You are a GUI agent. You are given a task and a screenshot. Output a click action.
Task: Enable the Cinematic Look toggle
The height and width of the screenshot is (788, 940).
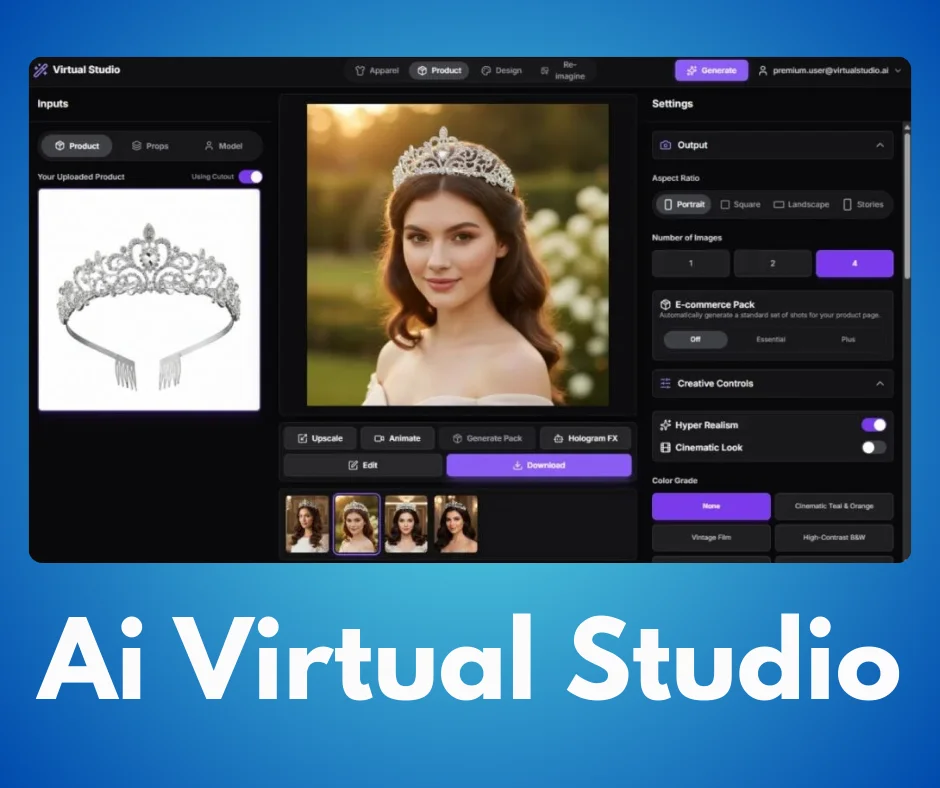click(873, 448)
